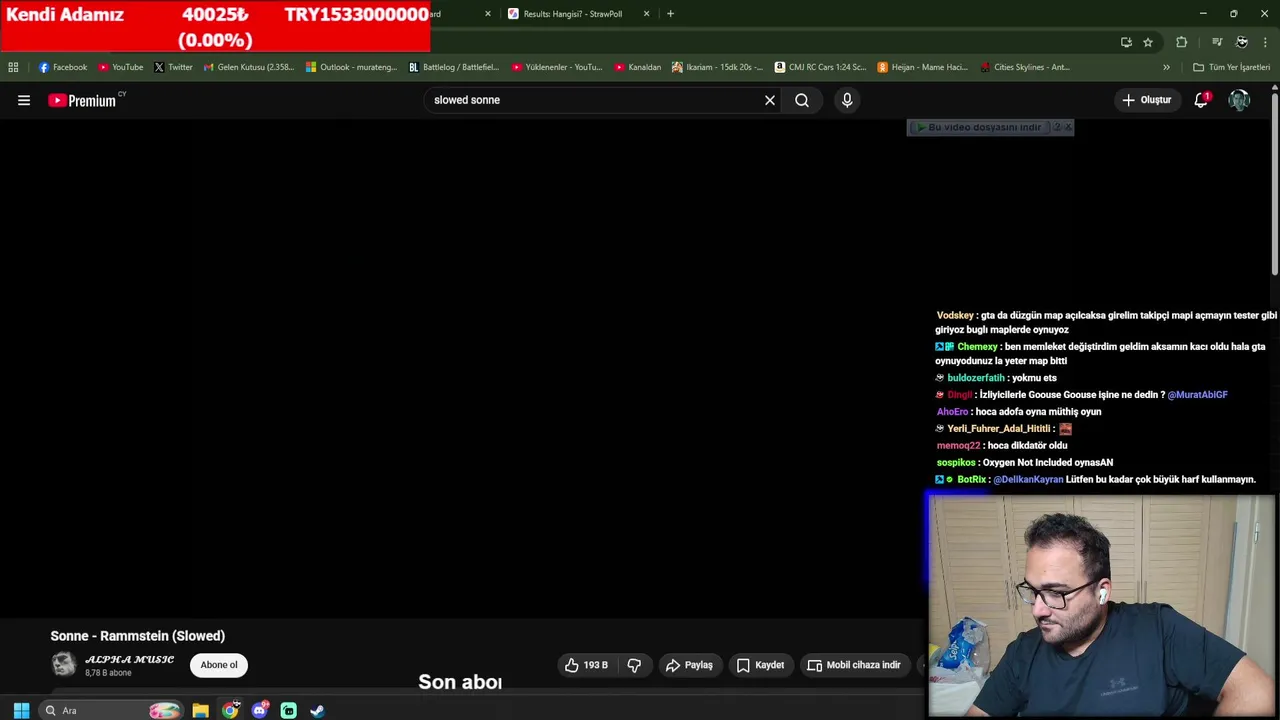Open ALPHA MUSIC channel name link
The height and width of the screenshot is (720, 1280).
pyautogui.click(x=130, y=660)
